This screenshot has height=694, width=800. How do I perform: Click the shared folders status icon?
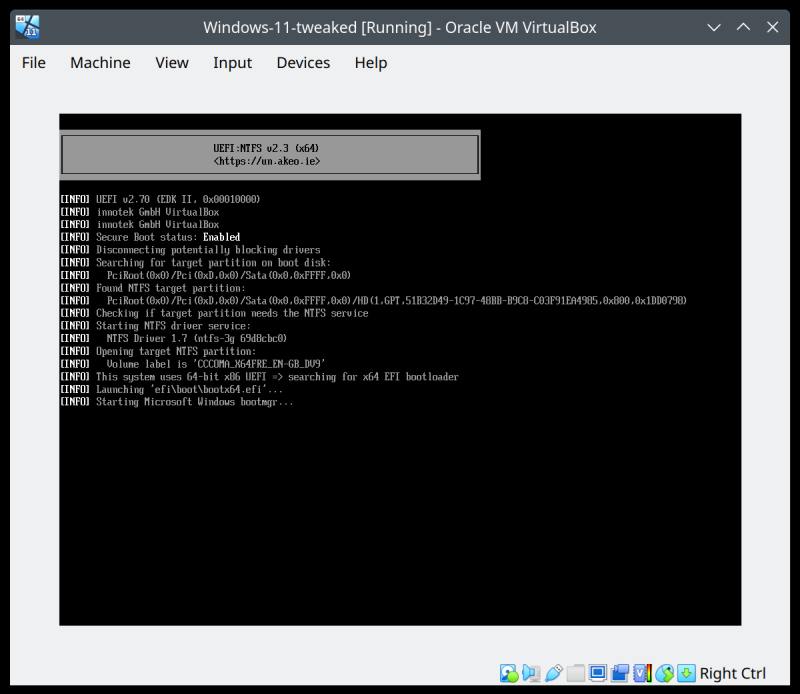(x=577, y=673)
